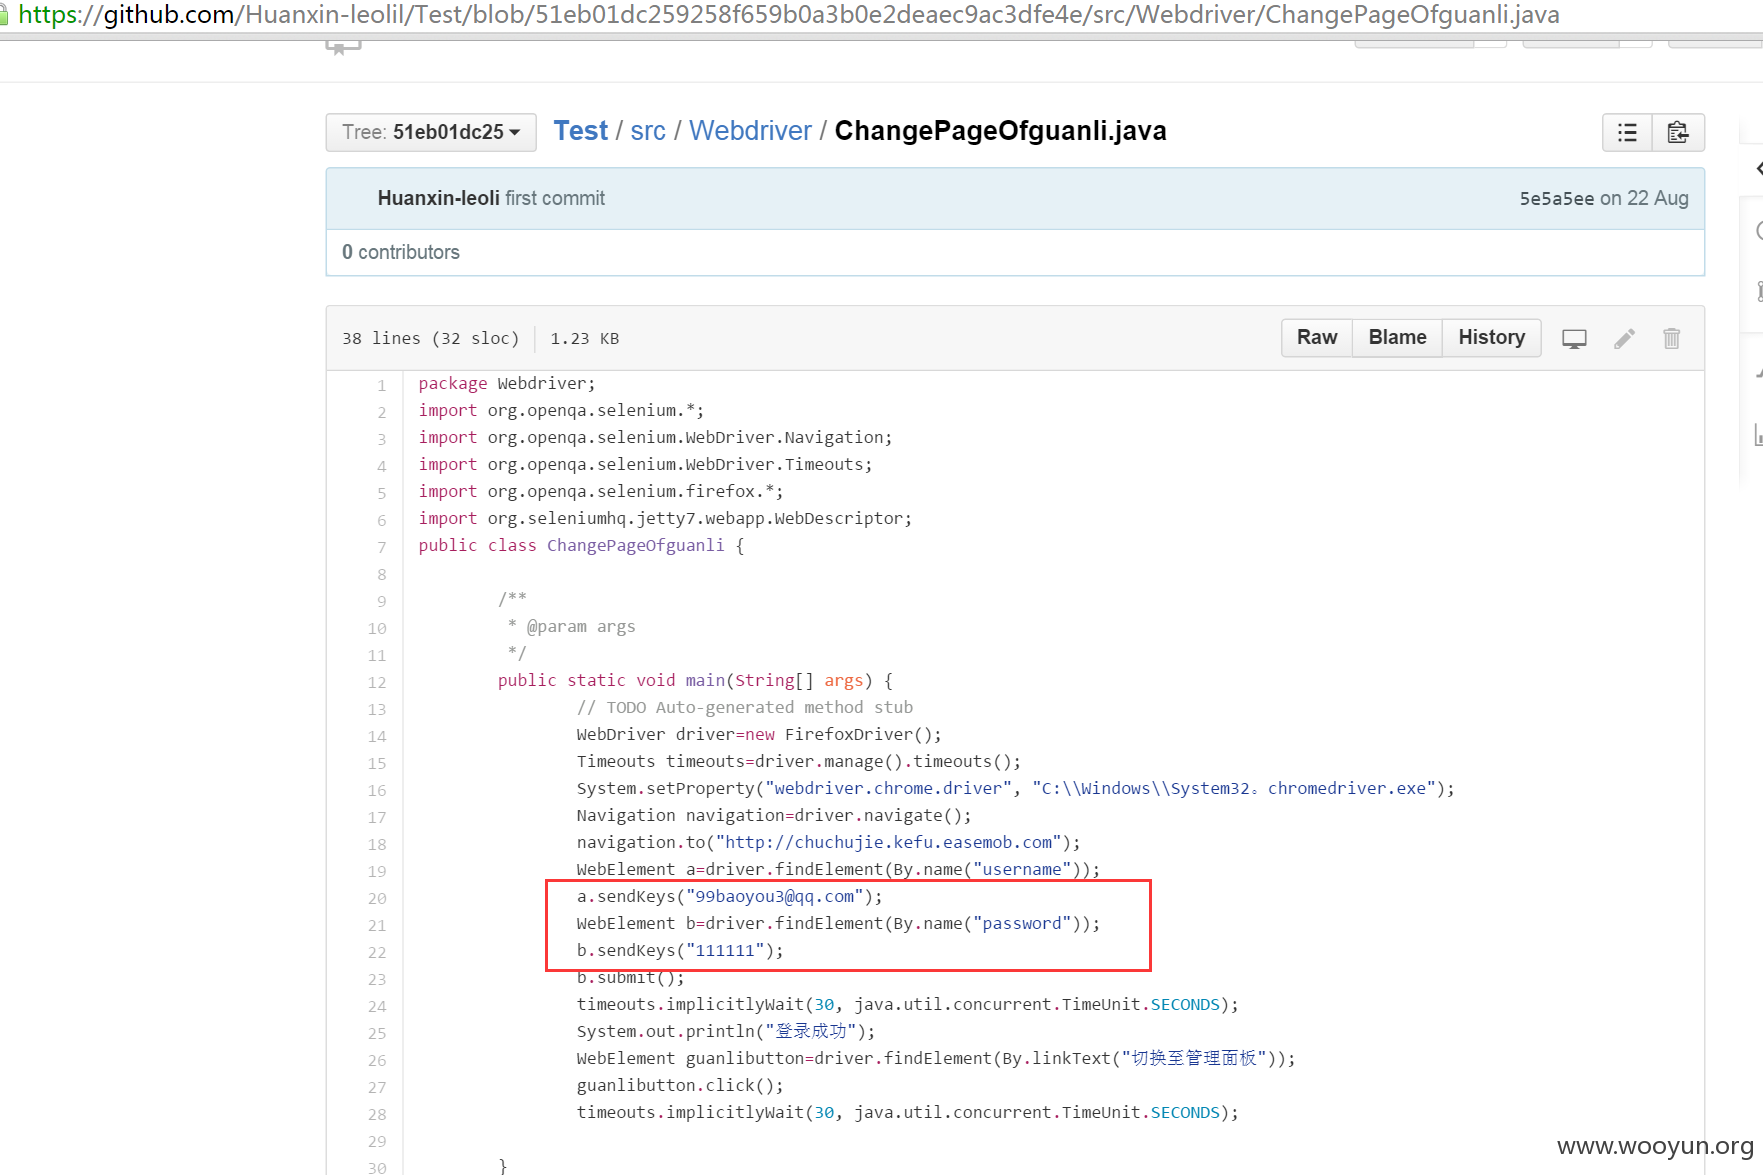View the Raw file
This screenshot has height=1175, width=1763.
1317,338
